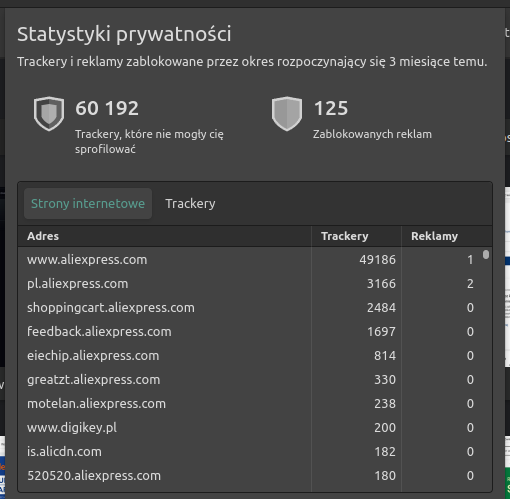Select the eiechip.aliexpress.com row

250,356
